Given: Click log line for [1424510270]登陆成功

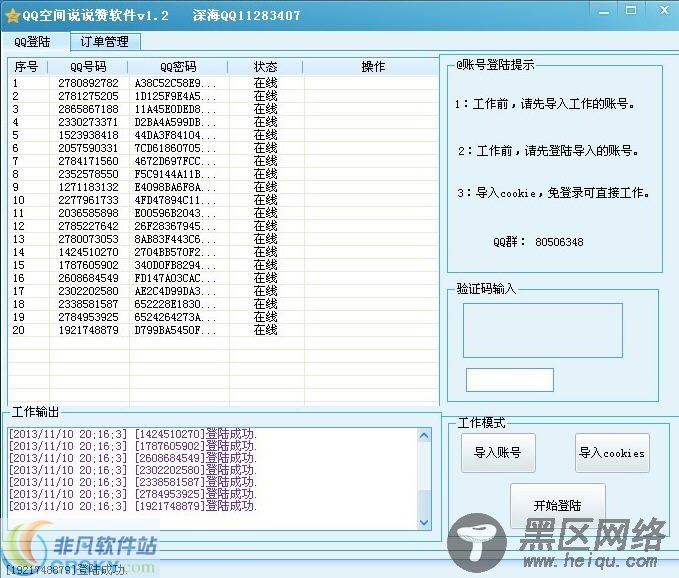Looking at the screenshot, I should [x=133, y=434].
